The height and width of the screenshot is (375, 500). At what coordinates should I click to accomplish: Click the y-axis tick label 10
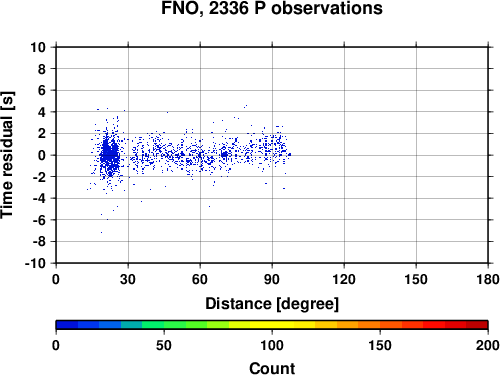coord(38,47)
